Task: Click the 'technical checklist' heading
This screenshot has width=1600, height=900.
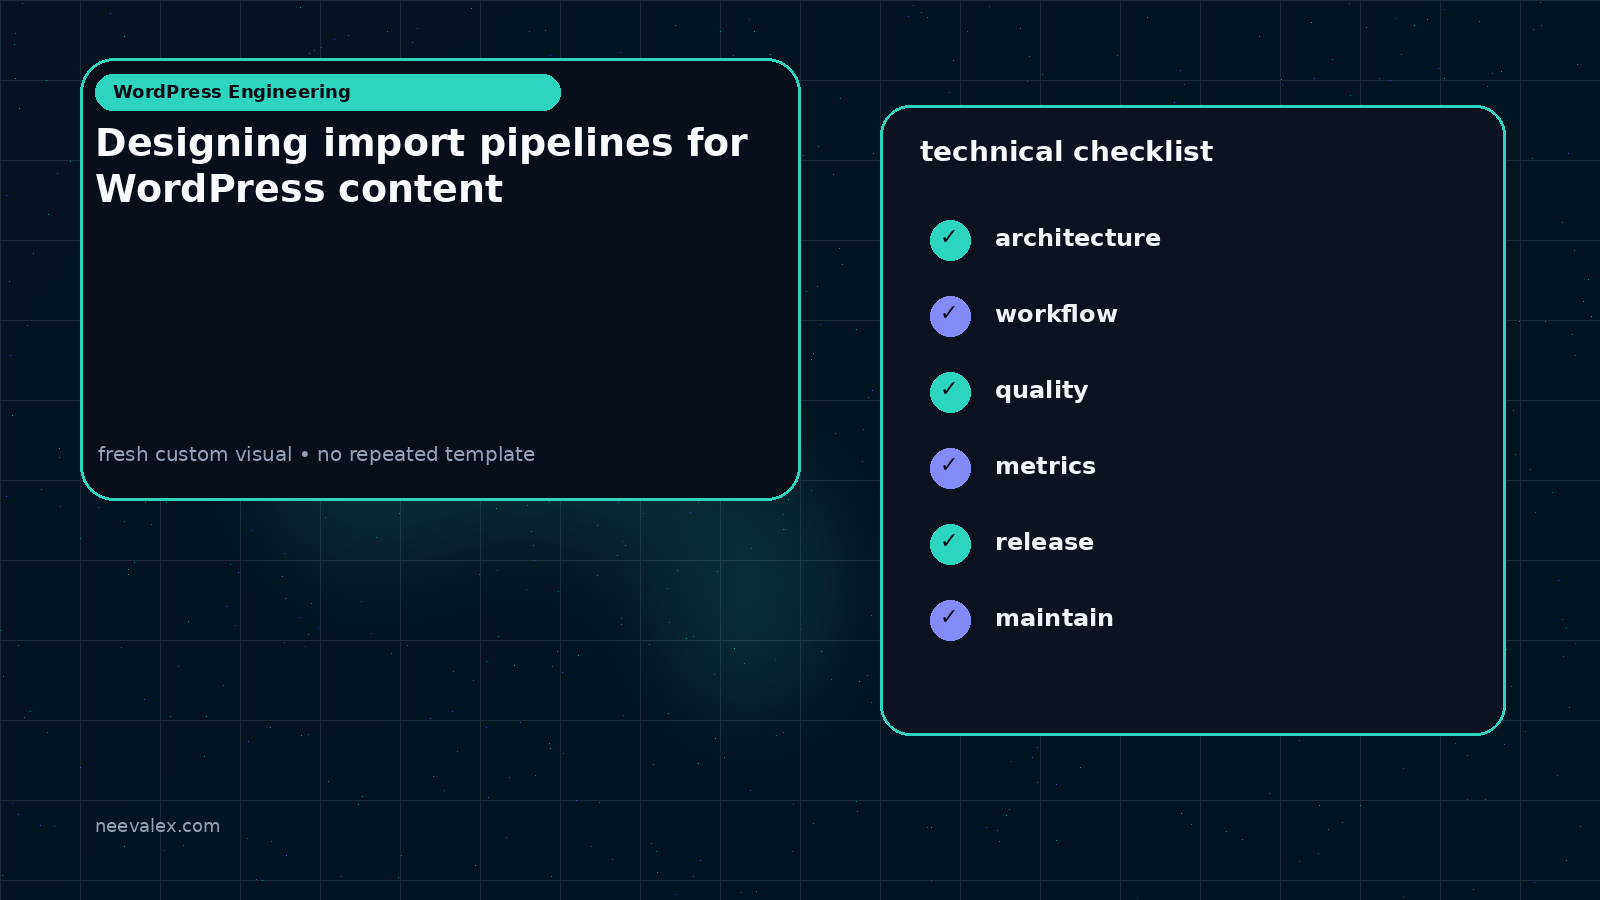Action: click(1066, 152)
